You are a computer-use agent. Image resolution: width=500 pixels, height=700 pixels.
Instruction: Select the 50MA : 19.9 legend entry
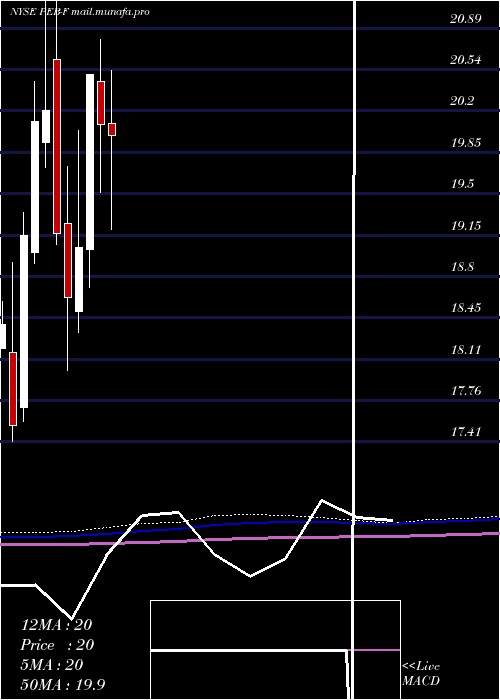click(63, 685)
